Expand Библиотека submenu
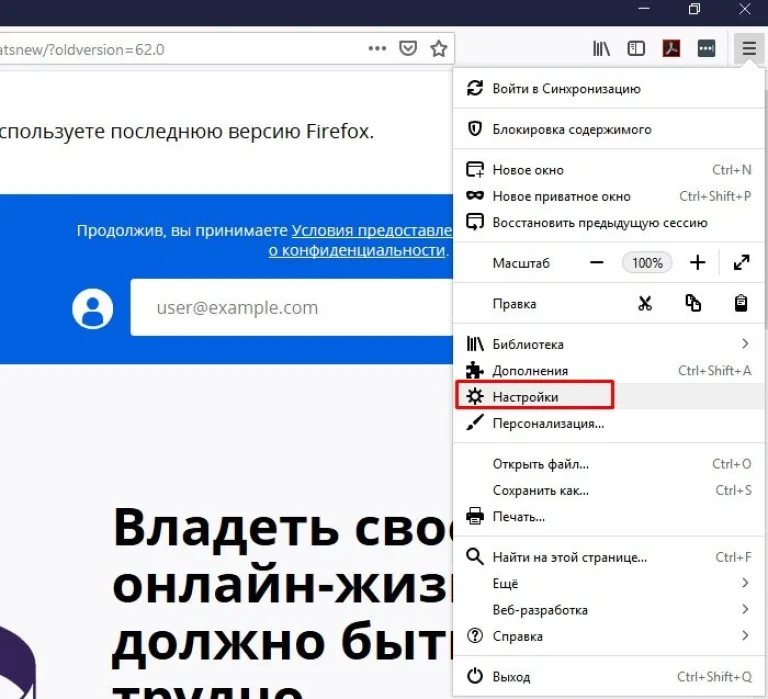 pyautogui.click(x=608, y=344)
